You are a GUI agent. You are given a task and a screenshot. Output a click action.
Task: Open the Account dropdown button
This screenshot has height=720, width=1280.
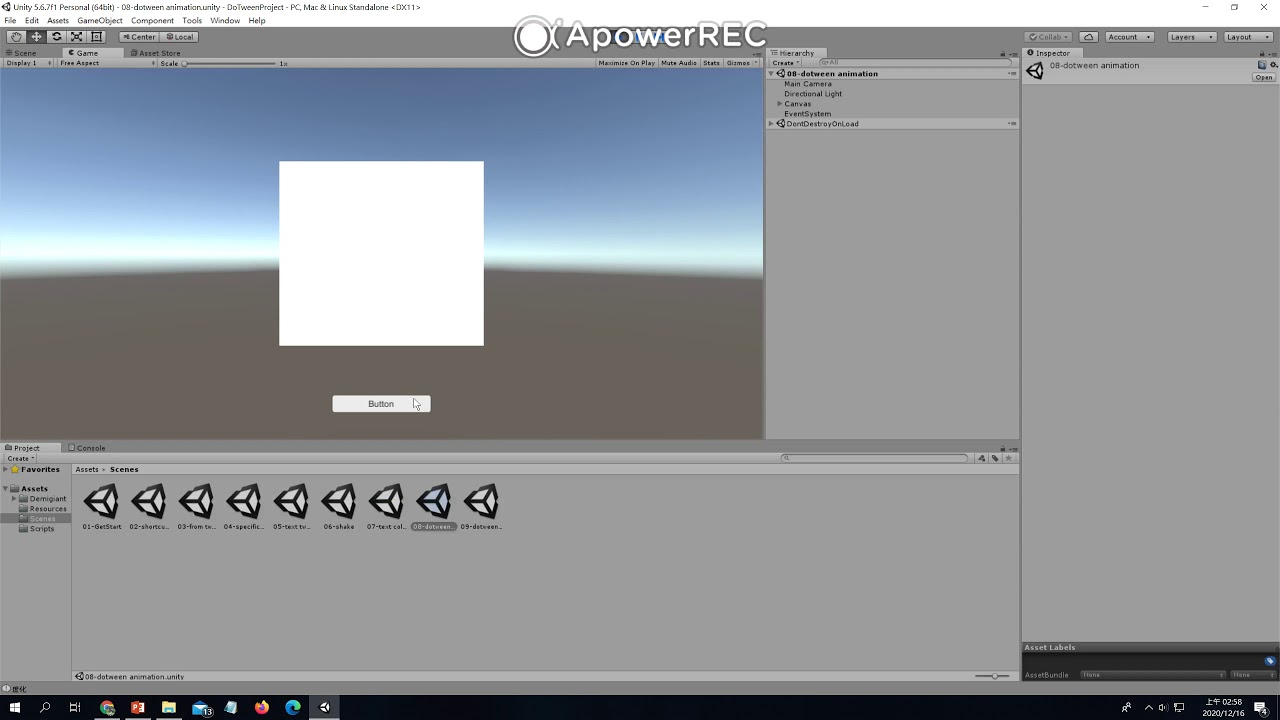point(1129,37)
